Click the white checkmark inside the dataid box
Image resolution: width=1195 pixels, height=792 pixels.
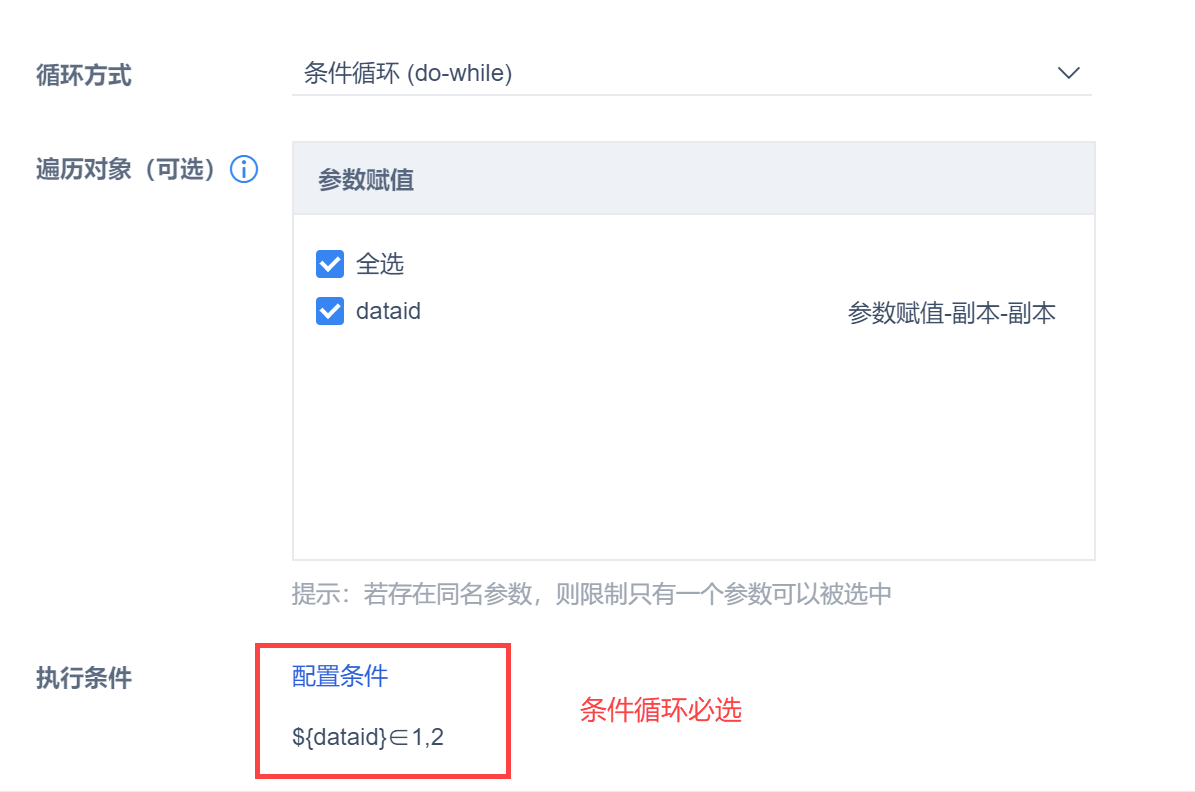point(330,312)
